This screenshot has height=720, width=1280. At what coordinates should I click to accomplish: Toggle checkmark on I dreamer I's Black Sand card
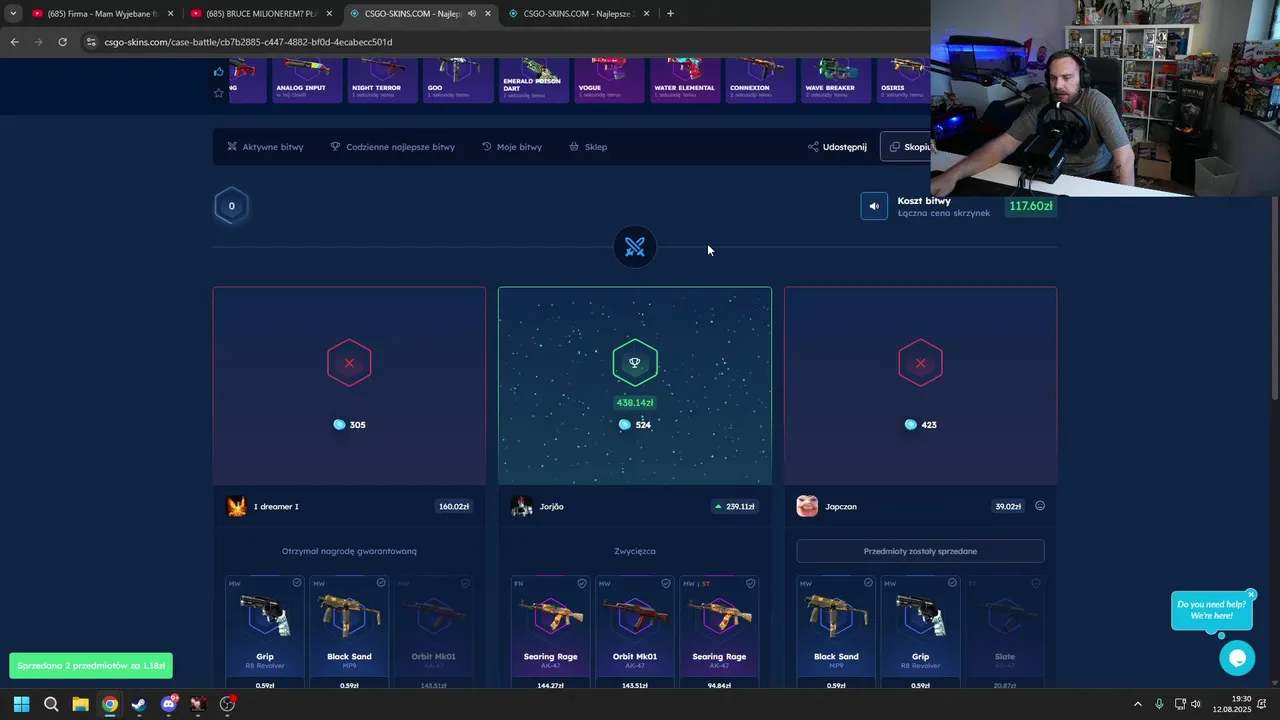pyautogui.click(x=381, y=583)
